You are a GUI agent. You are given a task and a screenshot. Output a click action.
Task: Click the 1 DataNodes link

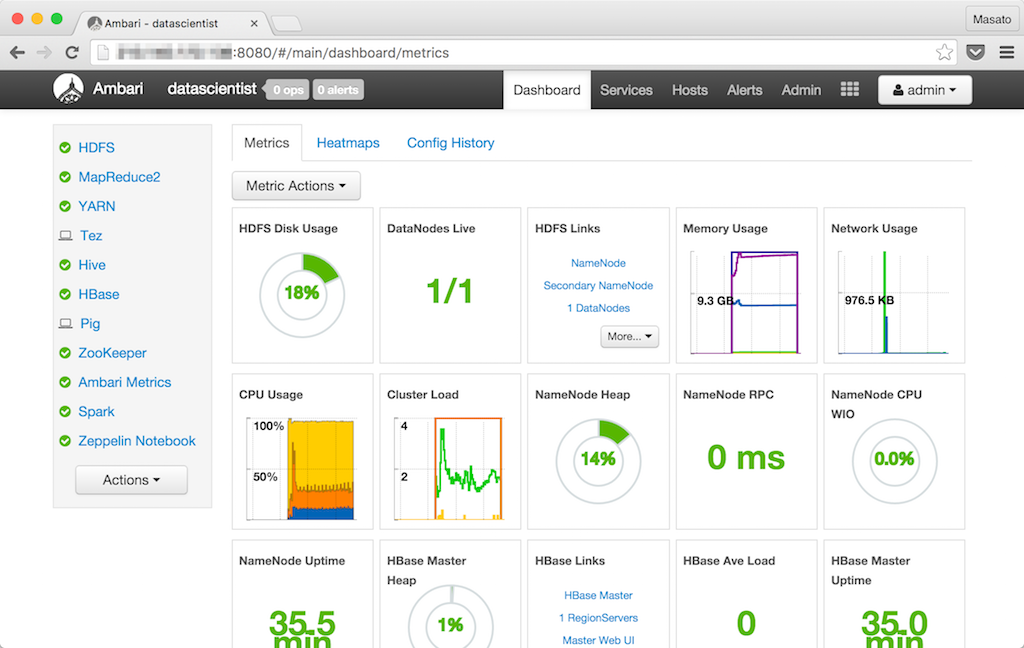click(x=598, y=308)
